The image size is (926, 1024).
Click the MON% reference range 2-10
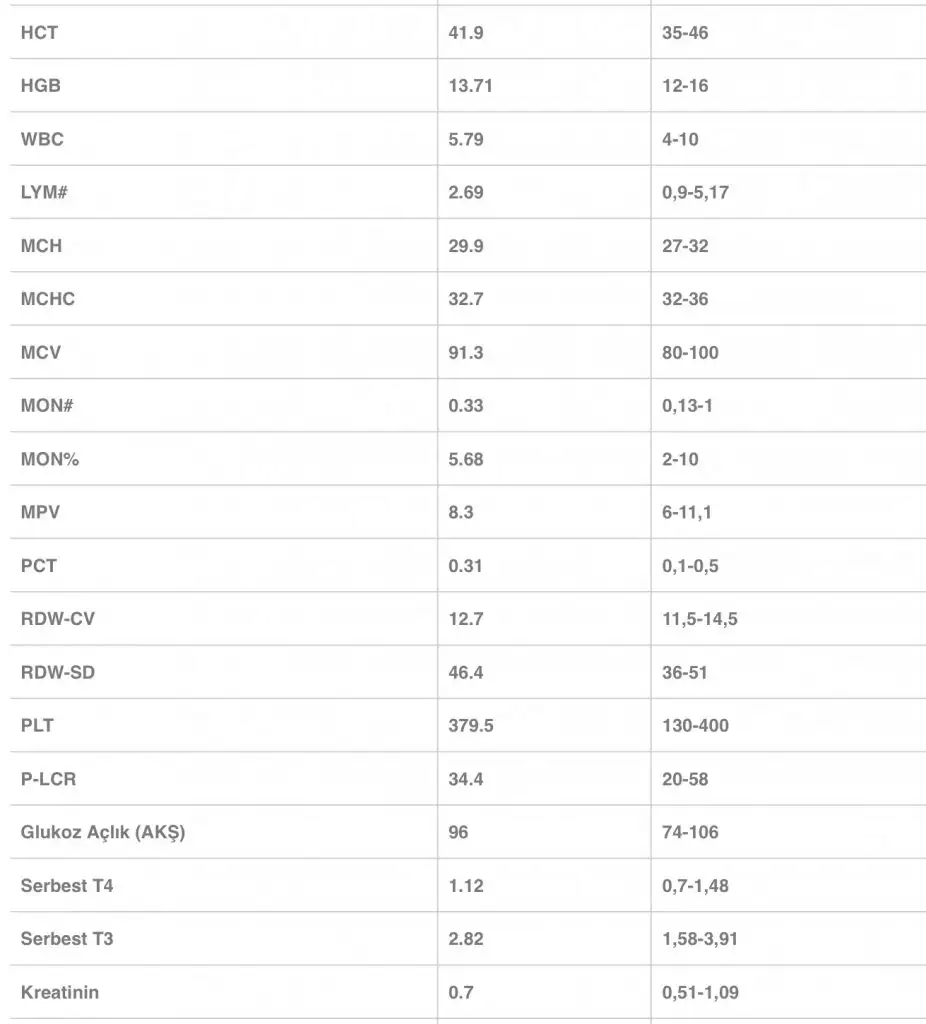pyautogui.click(x=680, y=459)
